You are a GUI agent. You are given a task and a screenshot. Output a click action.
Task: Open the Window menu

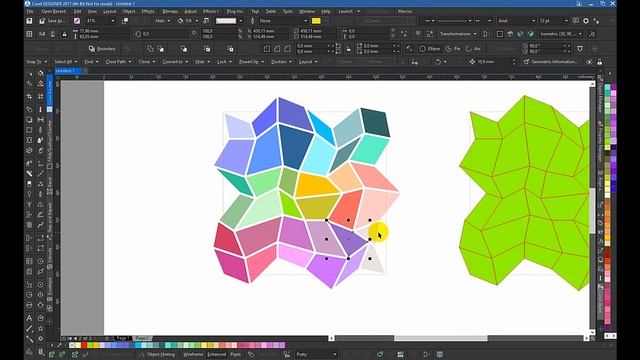(307, 11)
